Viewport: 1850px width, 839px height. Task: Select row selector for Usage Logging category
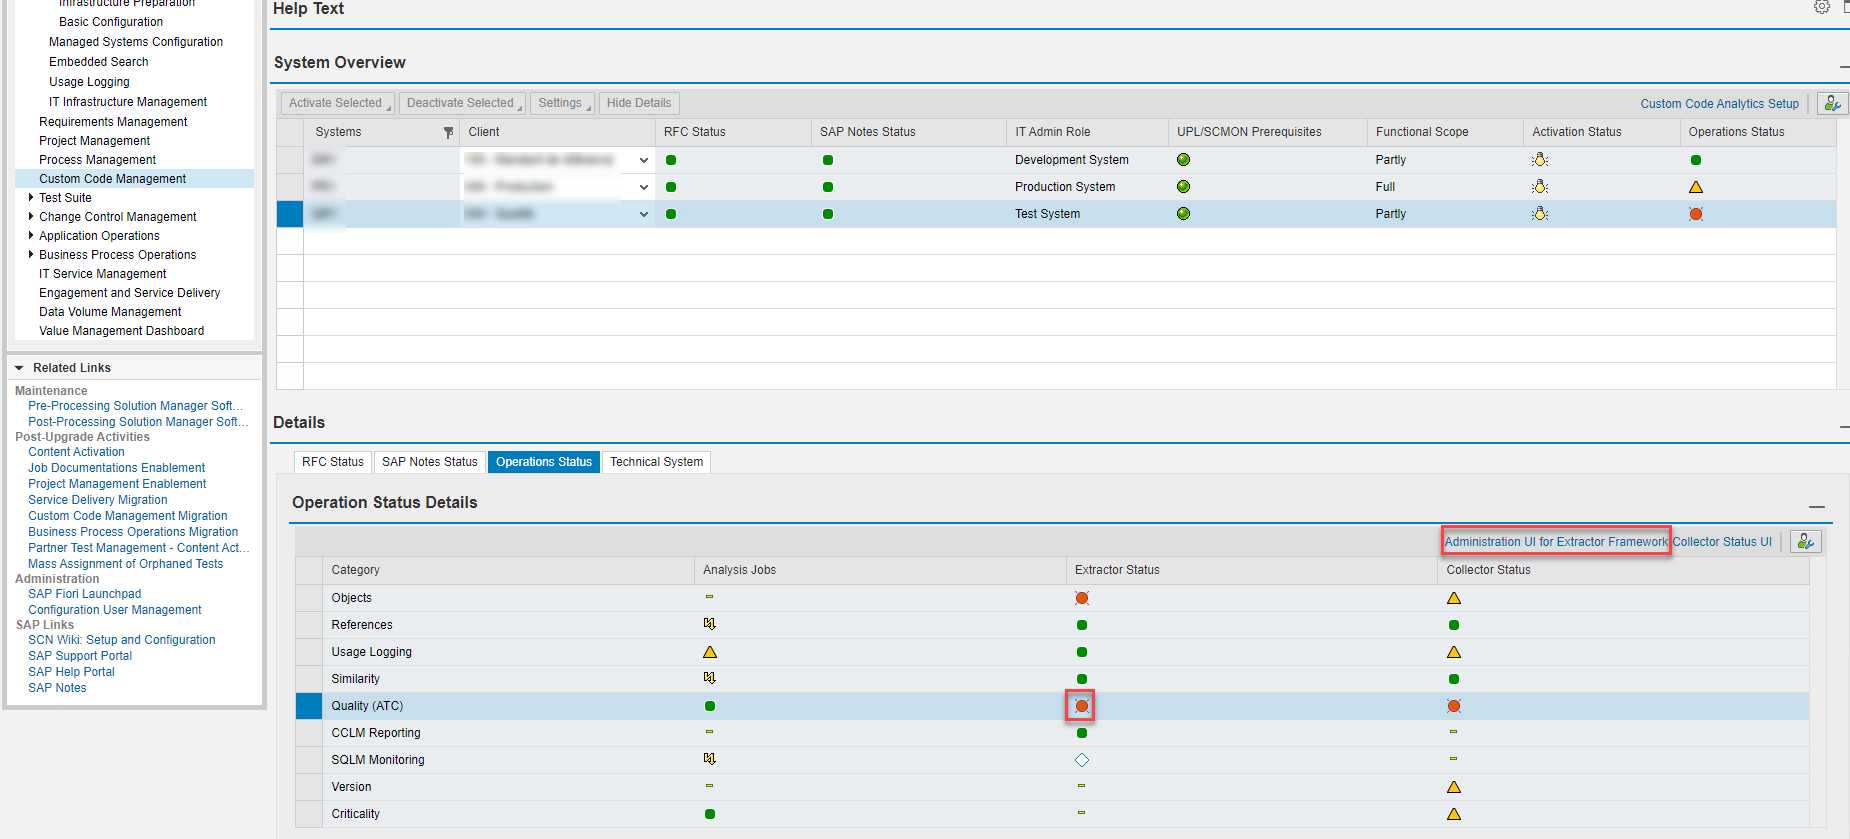click(309, 652)
